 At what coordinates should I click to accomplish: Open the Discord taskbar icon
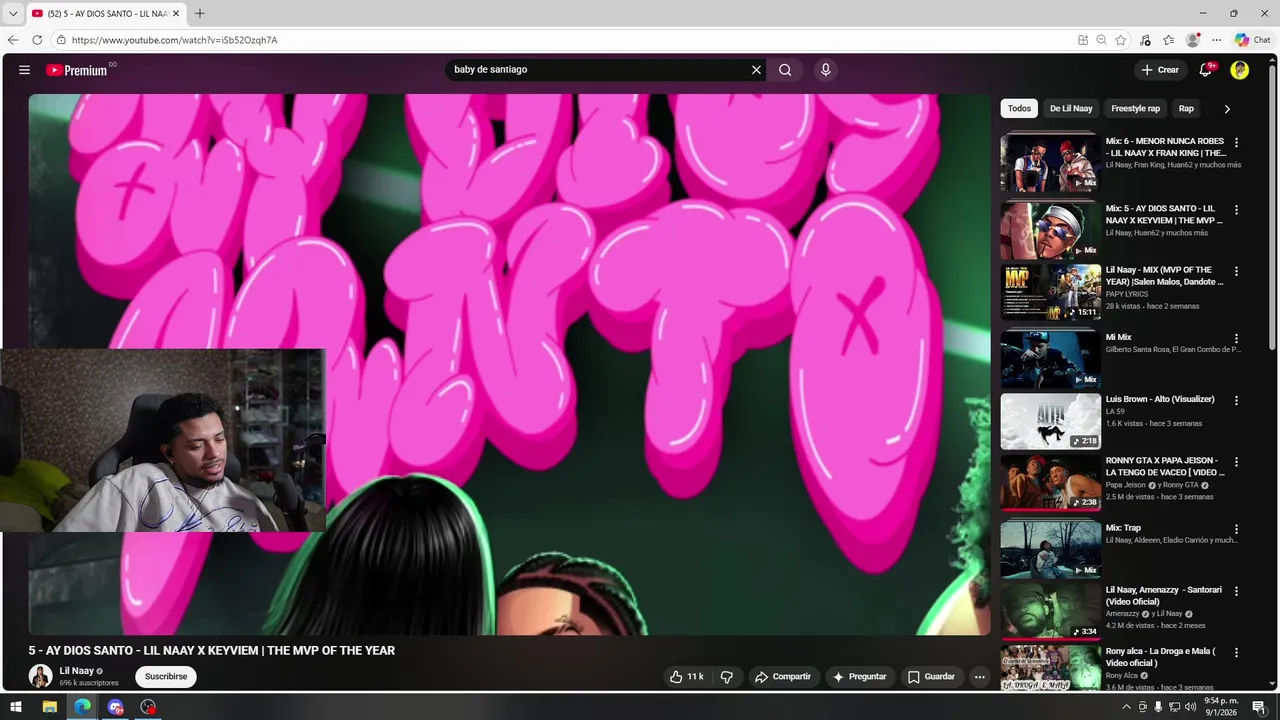click(116, 707)
